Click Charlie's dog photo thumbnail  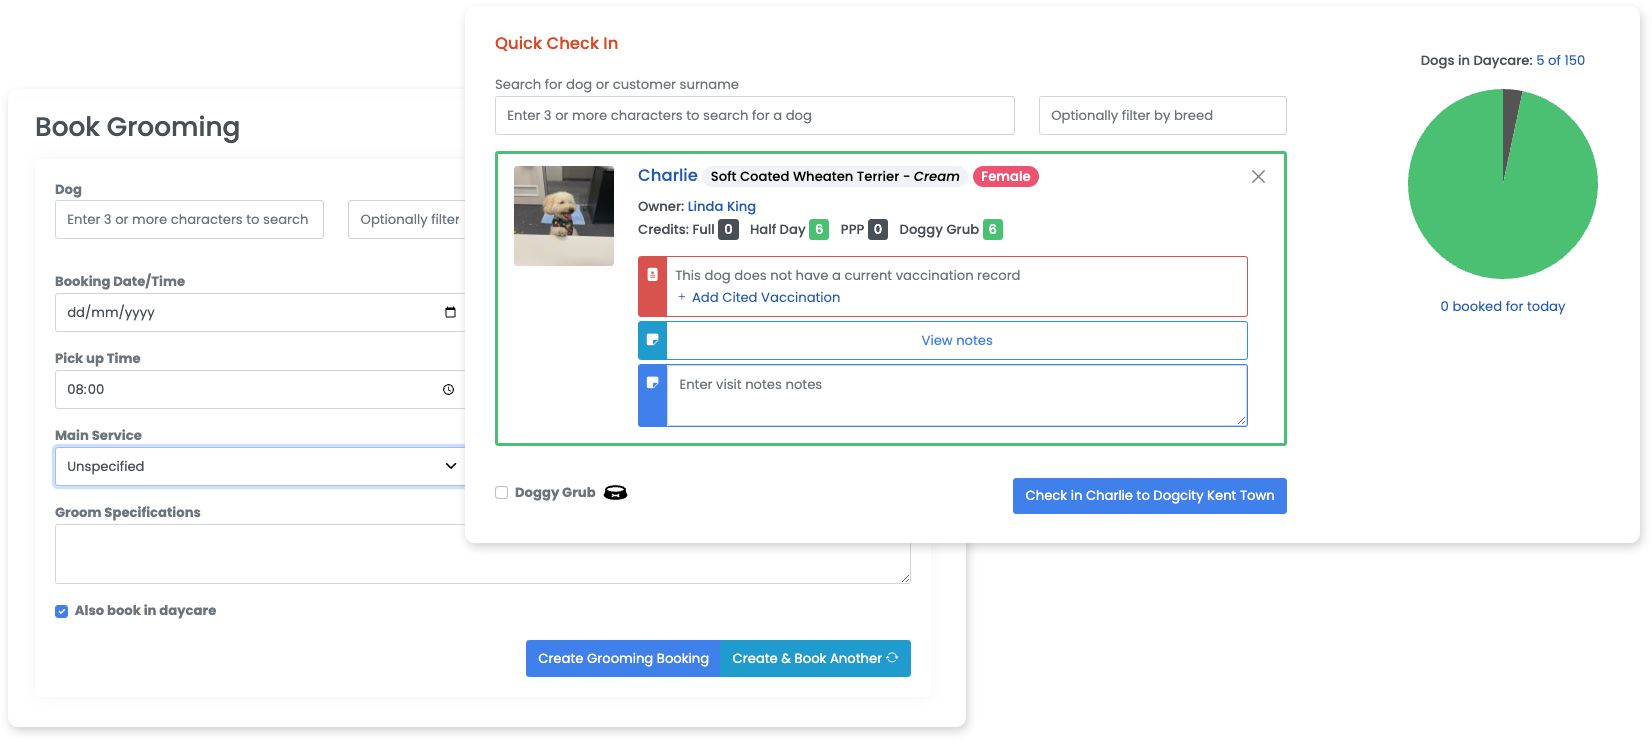tap(564, 216)
